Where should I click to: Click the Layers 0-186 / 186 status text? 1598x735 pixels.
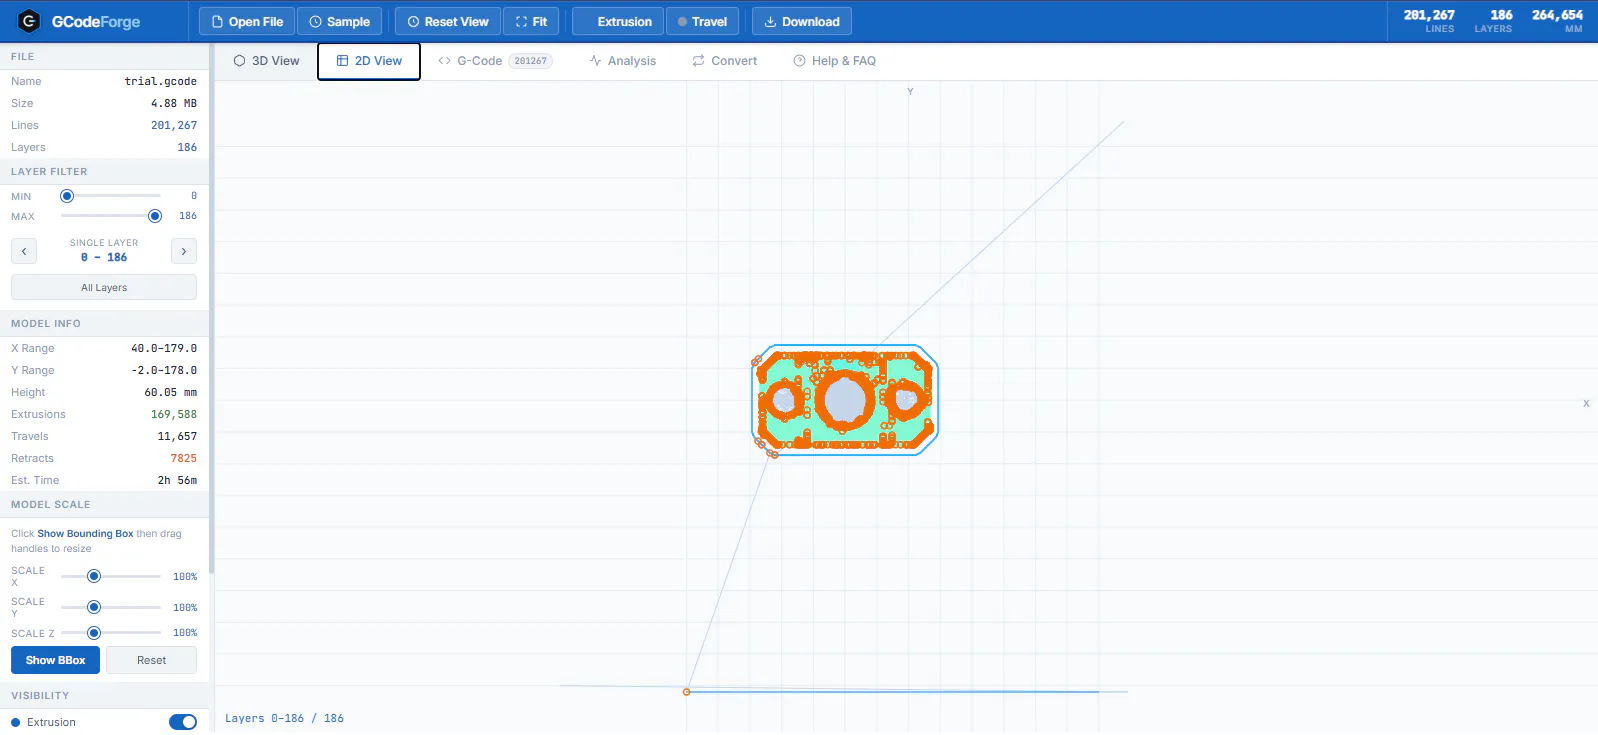284,719
